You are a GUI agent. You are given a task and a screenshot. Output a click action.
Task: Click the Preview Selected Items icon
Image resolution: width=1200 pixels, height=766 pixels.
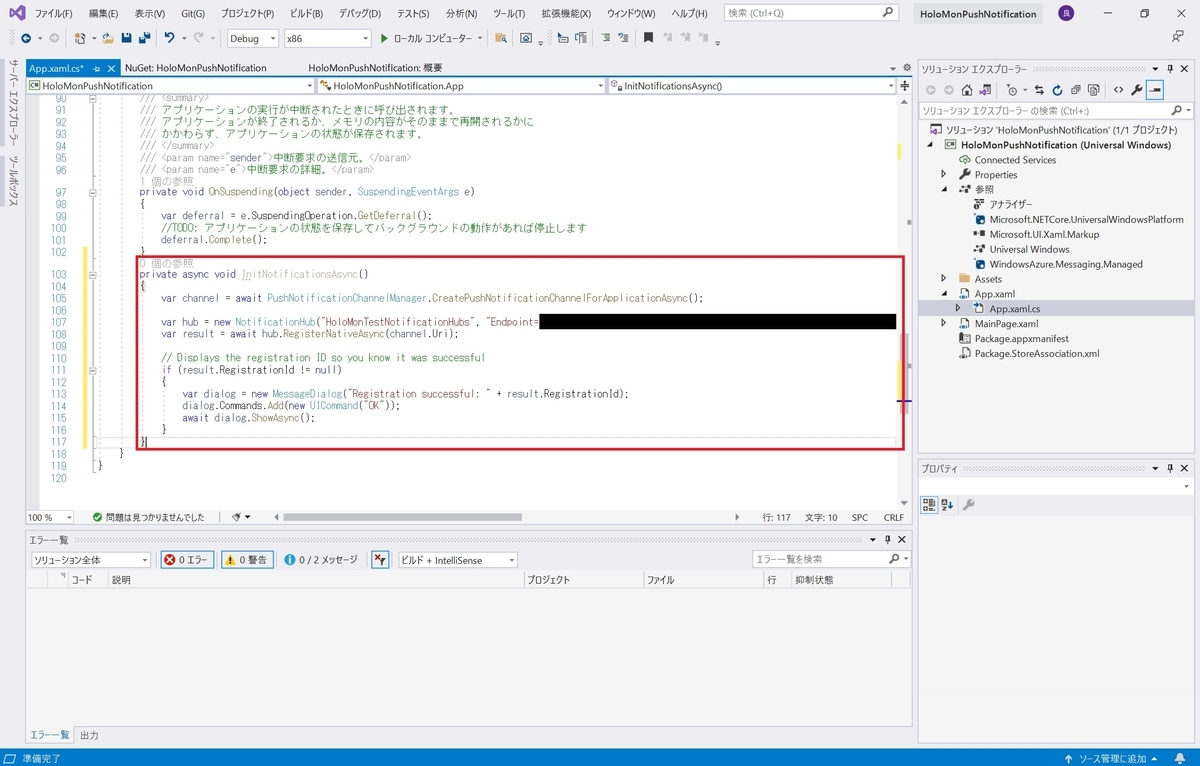[x=1155, y=90]
